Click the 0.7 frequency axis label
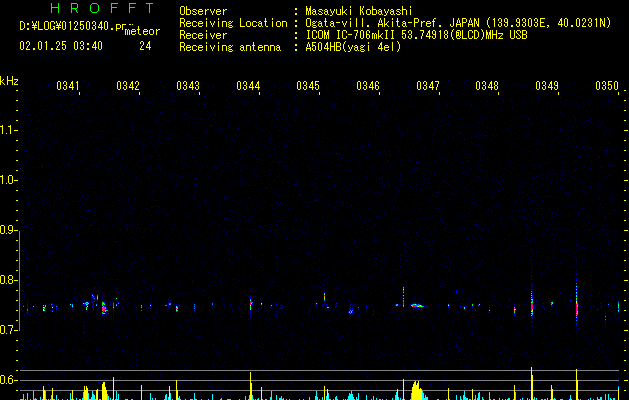Image resolution: width=629 pixels, height=400 pixels. 9,330
